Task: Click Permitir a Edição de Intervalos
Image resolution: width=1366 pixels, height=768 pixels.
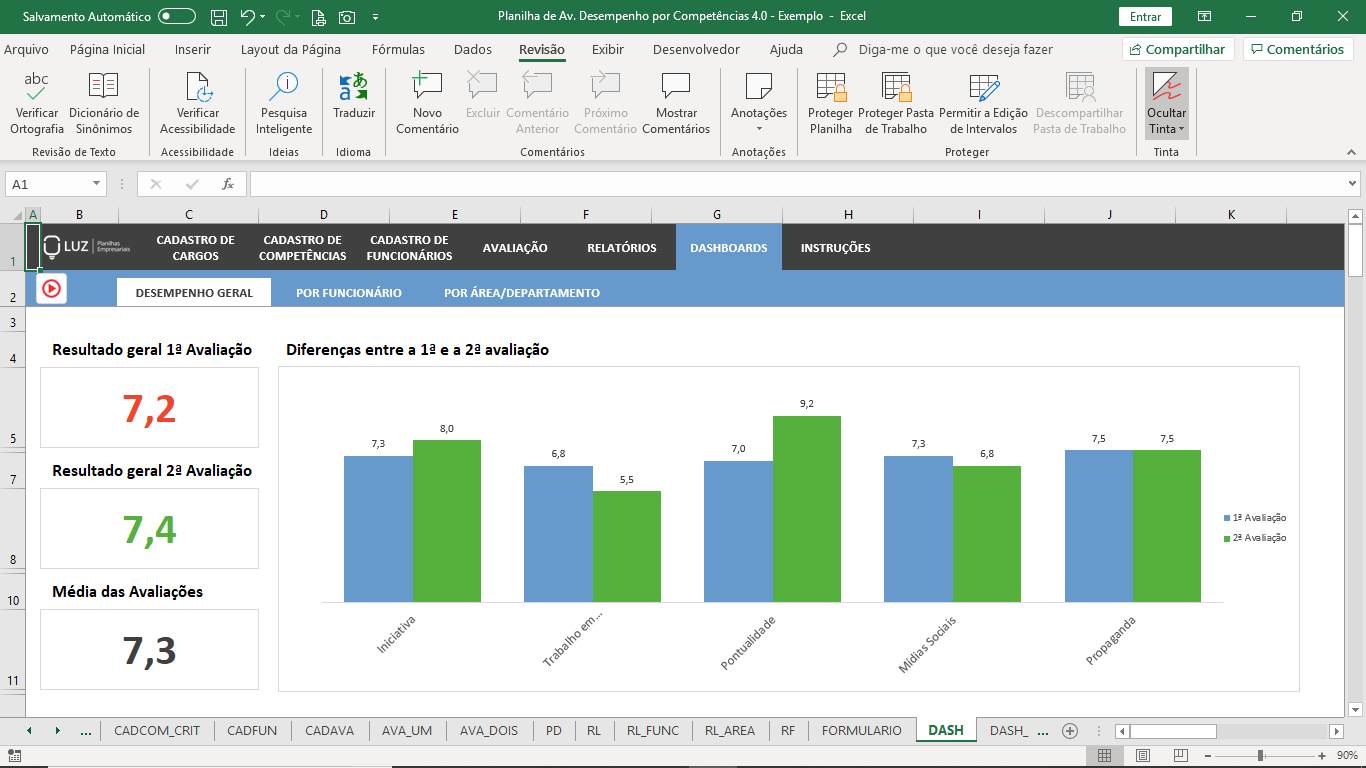Action: [x=984, y=103]
